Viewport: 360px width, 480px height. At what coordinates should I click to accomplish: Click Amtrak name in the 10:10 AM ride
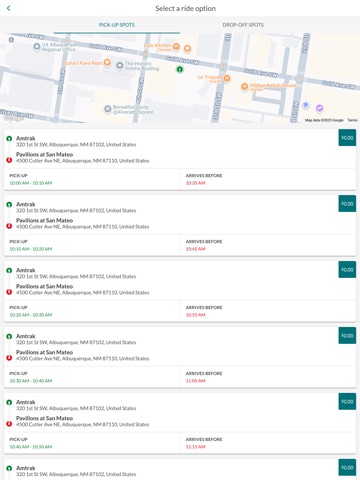(26, 204)
